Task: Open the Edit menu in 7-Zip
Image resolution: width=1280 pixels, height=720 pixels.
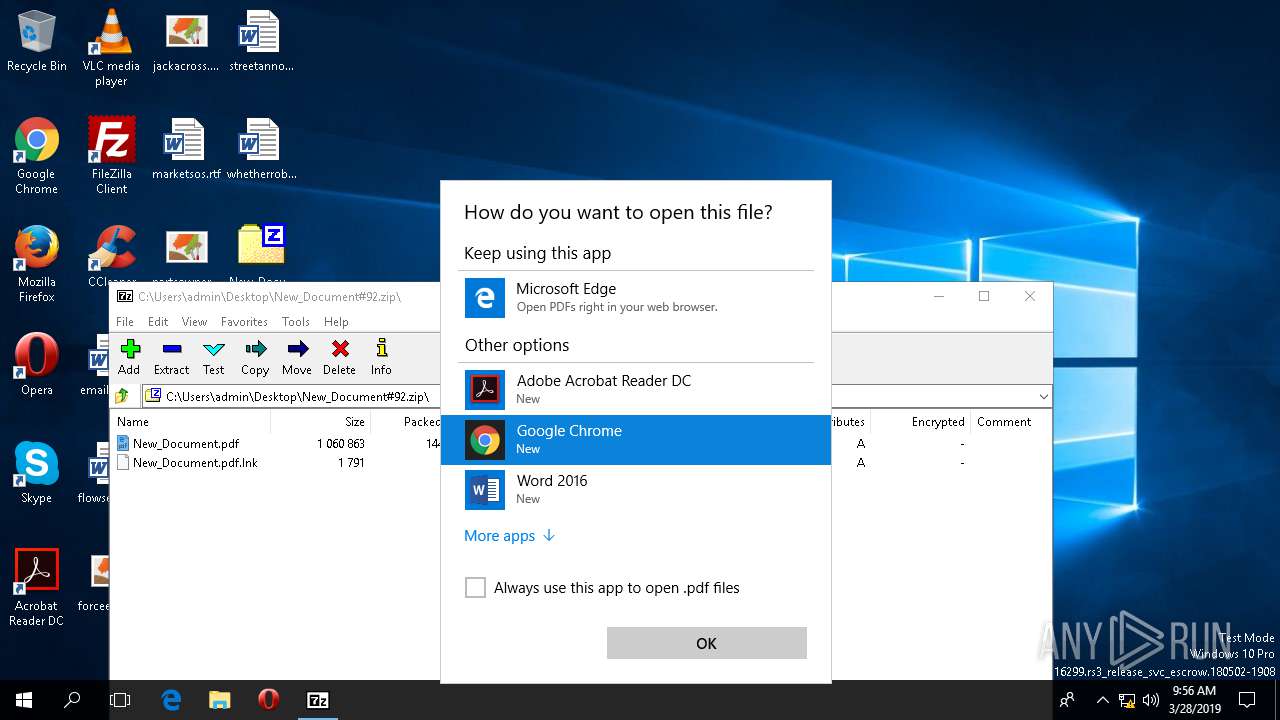Action: coord(158,322)
